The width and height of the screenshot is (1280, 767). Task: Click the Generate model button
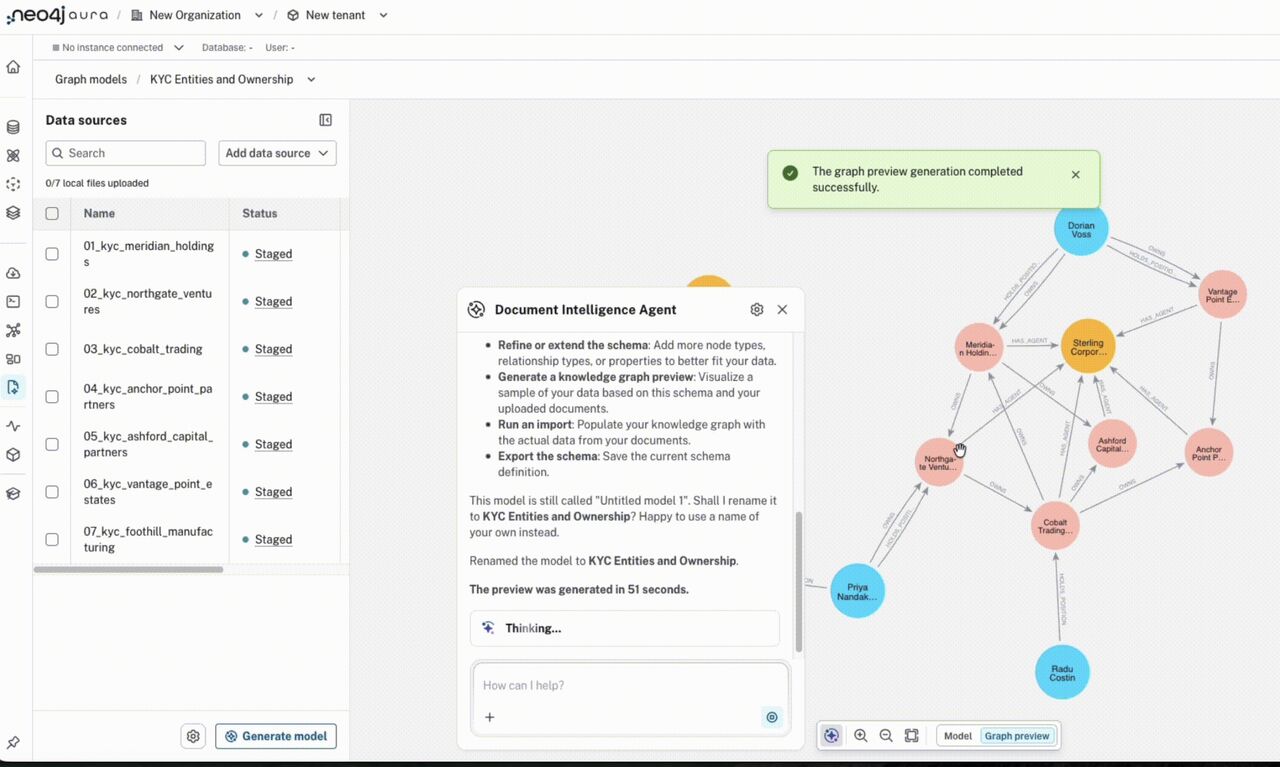coord(276,736)
